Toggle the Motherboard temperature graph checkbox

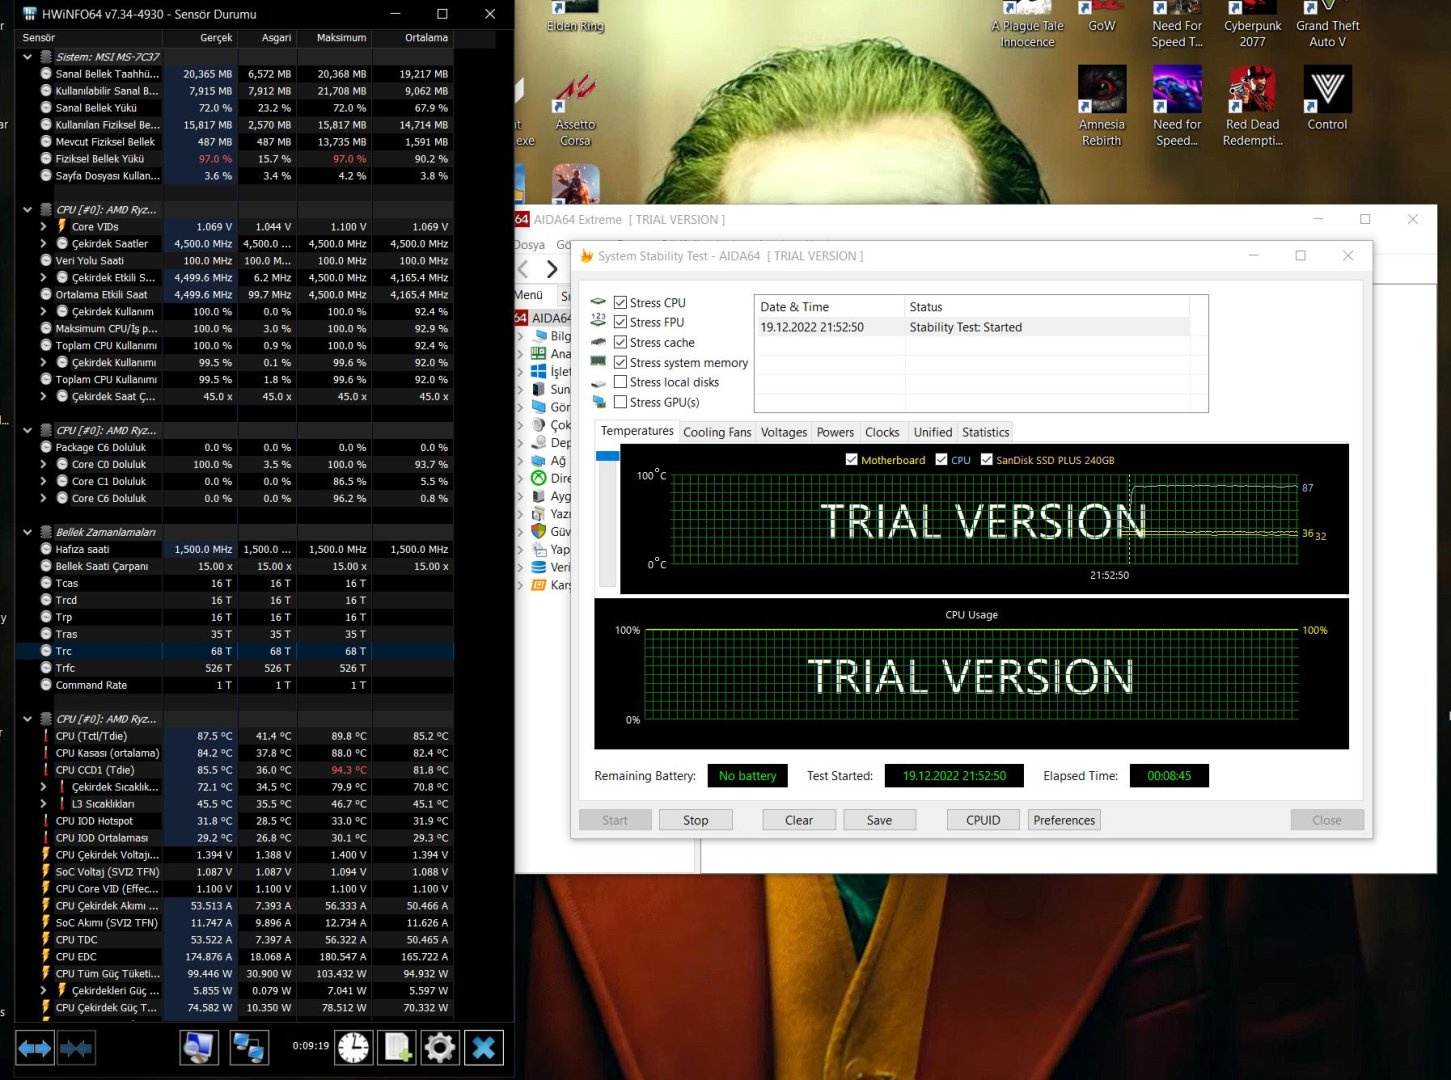click(x=851, y=460)
